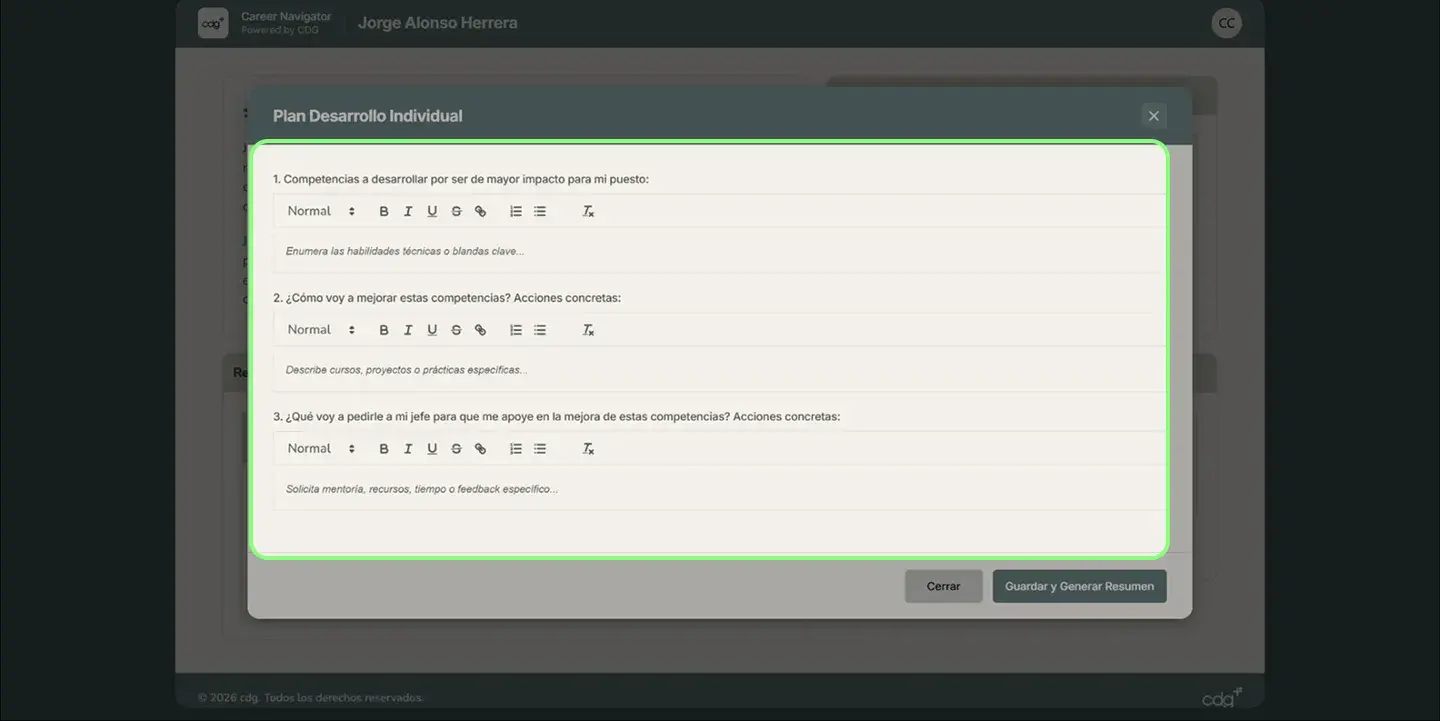Toggle bold in the pedirle a mi jefe editor

tap(384, 449)
